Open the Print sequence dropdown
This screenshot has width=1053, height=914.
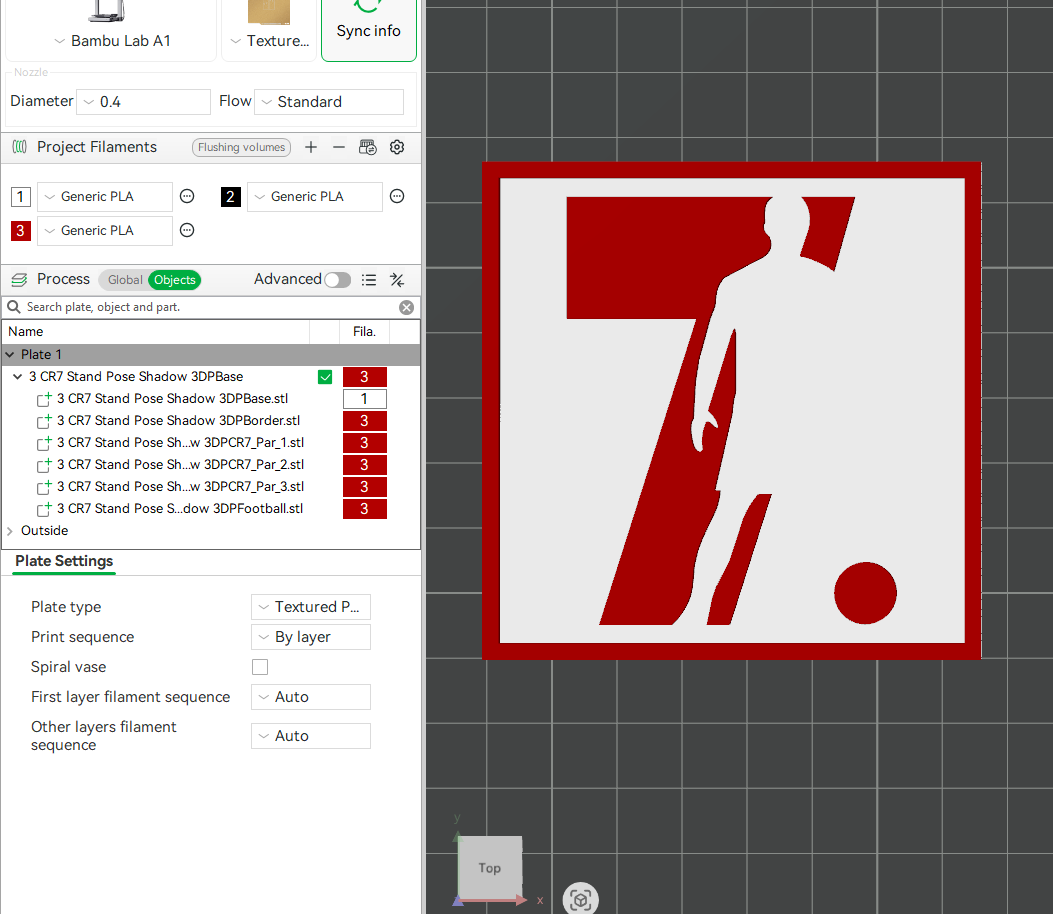click(310, 637)
